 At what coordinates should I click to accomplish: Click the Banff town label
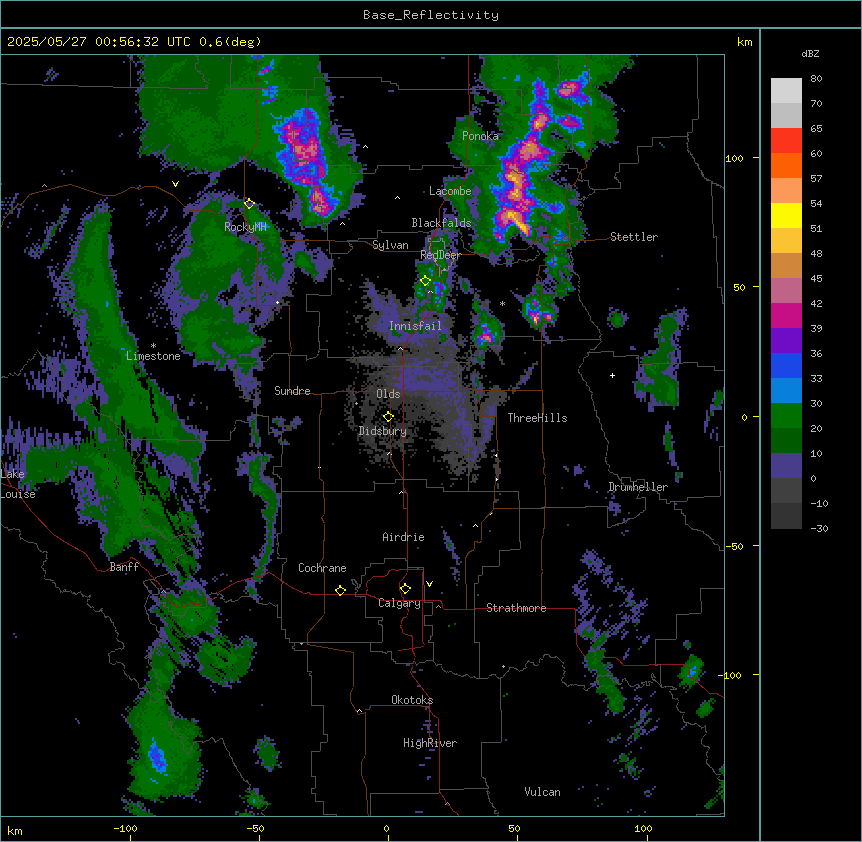[124, 567]
